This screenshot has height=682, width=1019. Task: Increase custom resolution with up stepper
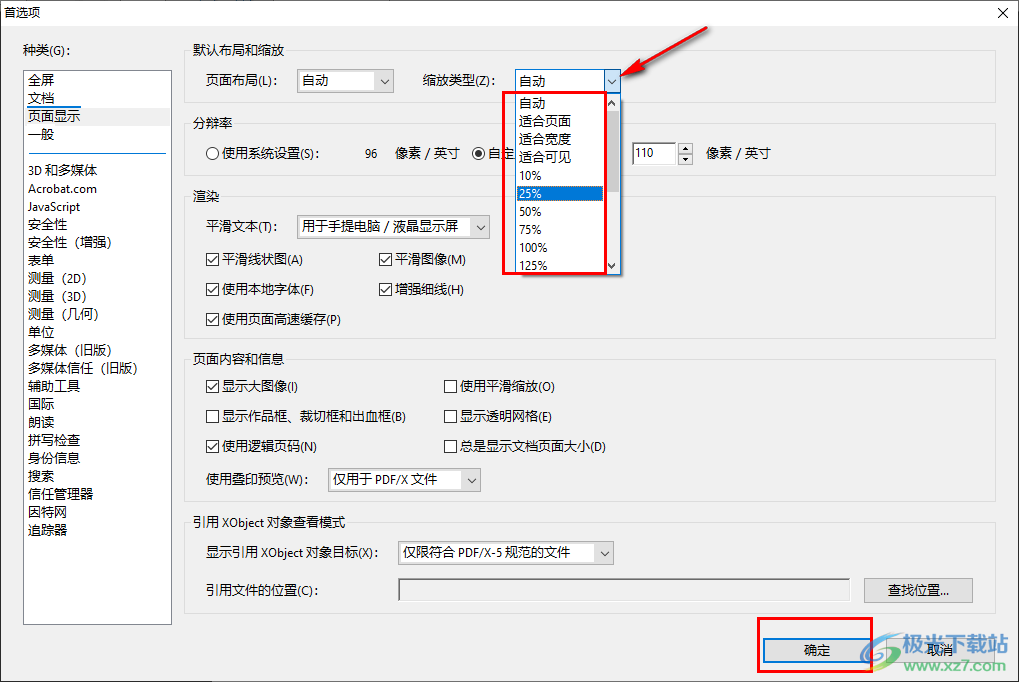[685, 148]
